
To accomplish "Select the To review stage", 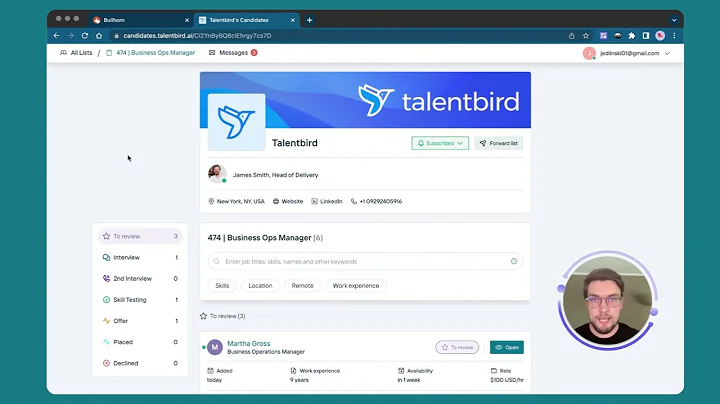I will tap(140, 236).
